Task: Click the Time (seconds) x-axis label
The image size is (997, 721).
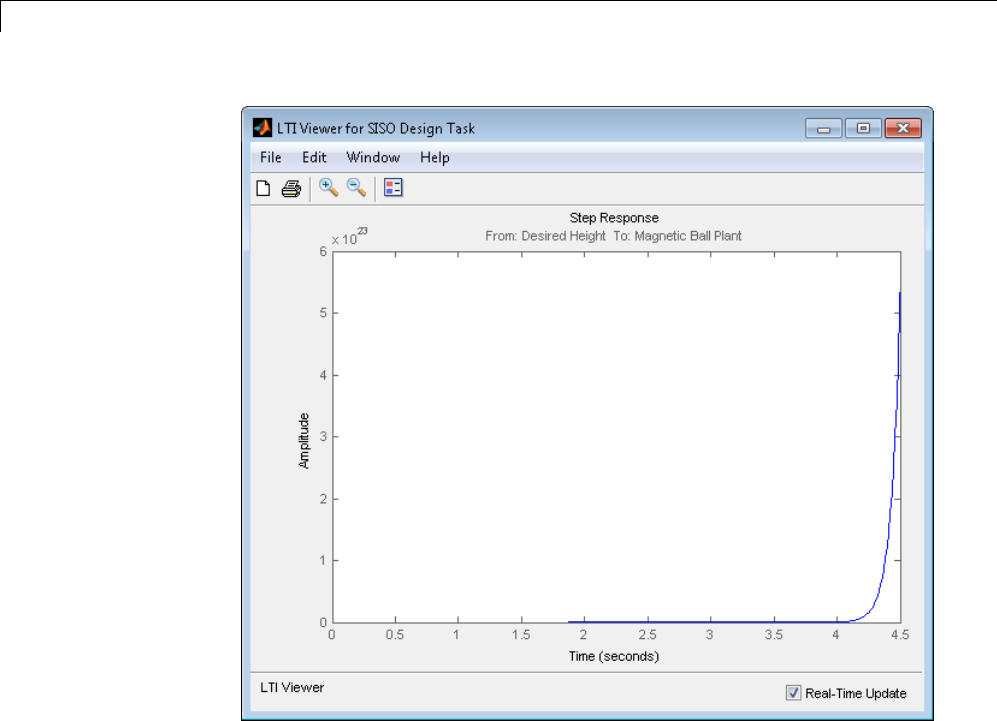Action: tap(614, 656)
